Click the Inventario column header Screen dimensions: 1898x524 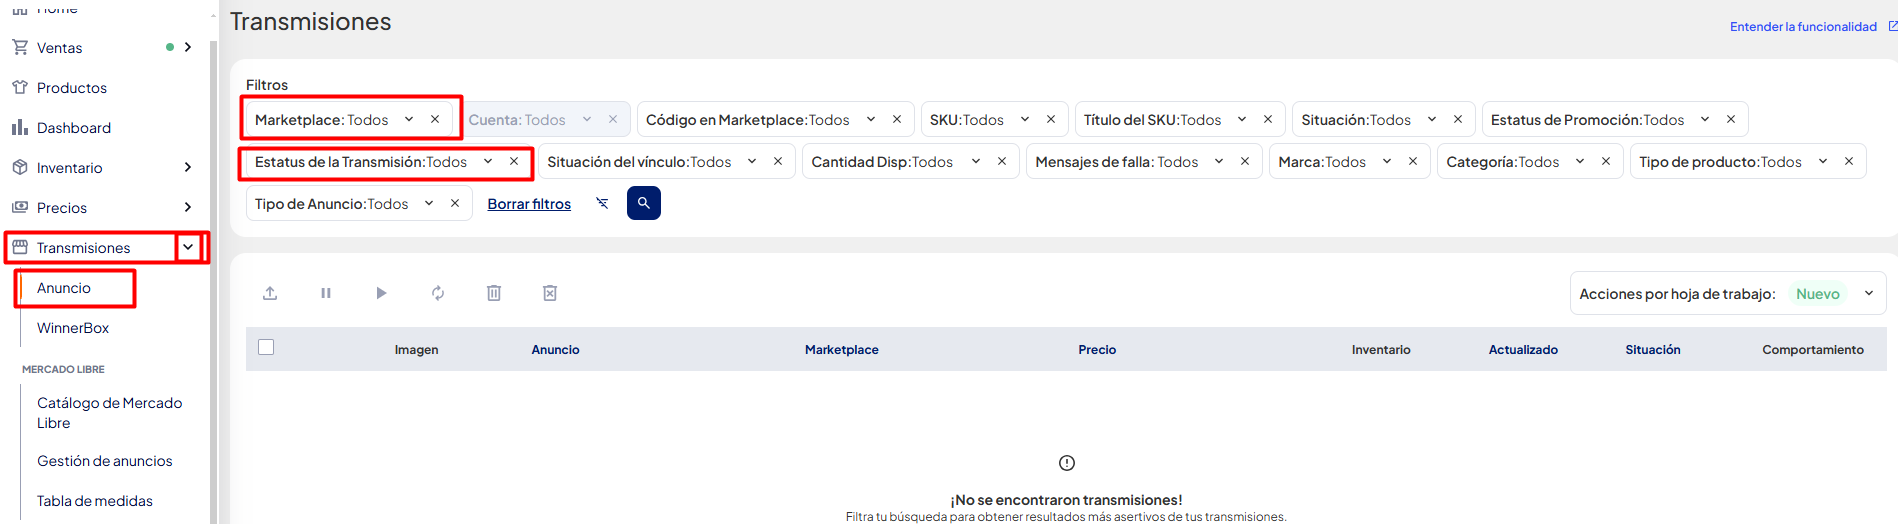coord(1381,349)
